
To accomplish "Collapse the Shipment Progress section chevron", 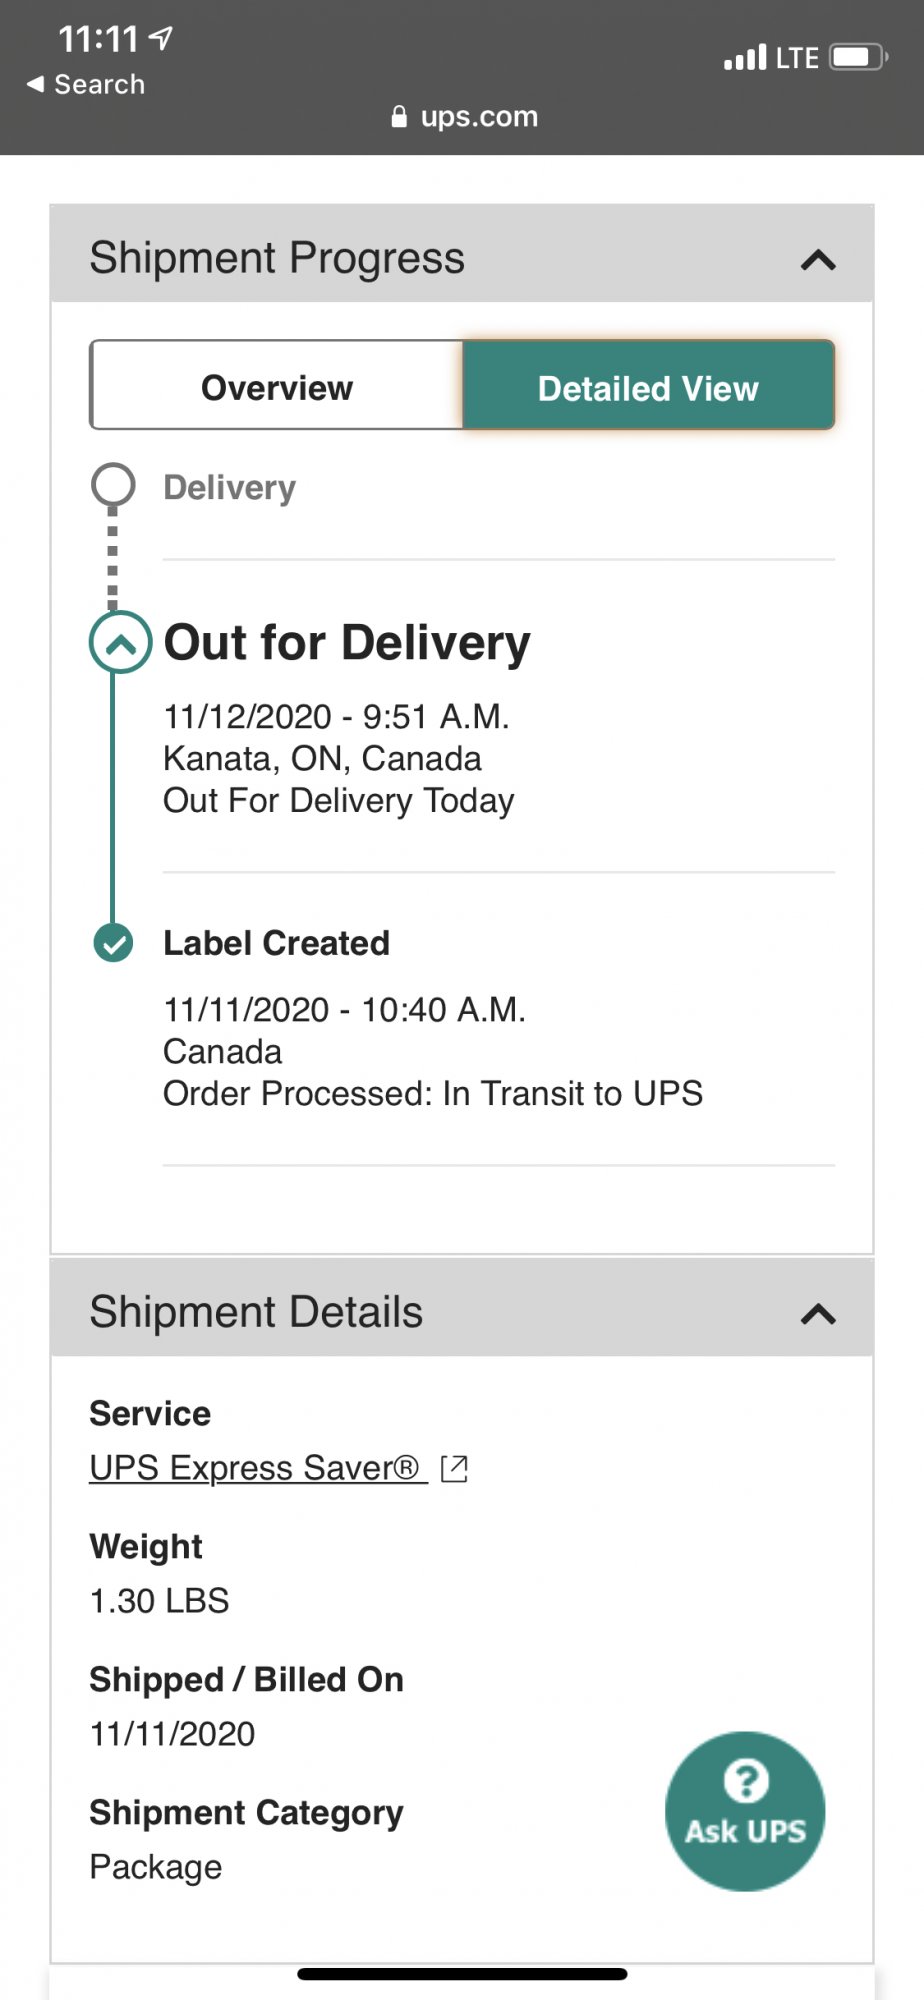I will [818, 261].
